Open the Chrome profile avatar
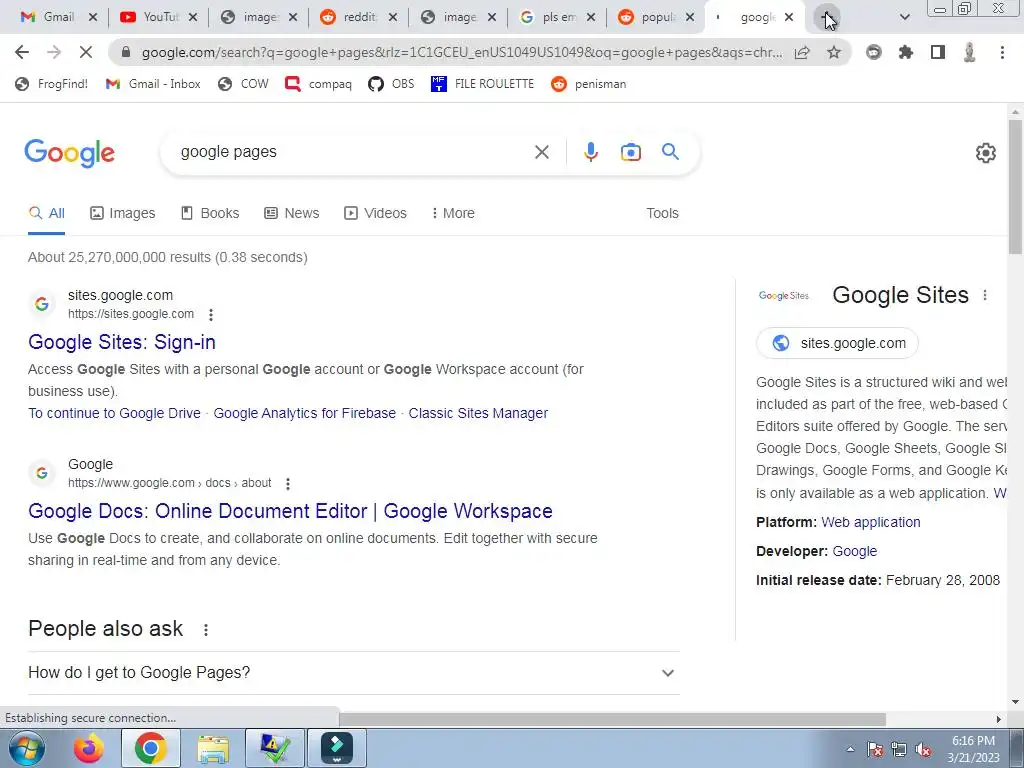Image resolution: width=1024 pixels, height=768 pixels. tap(970, 52)
